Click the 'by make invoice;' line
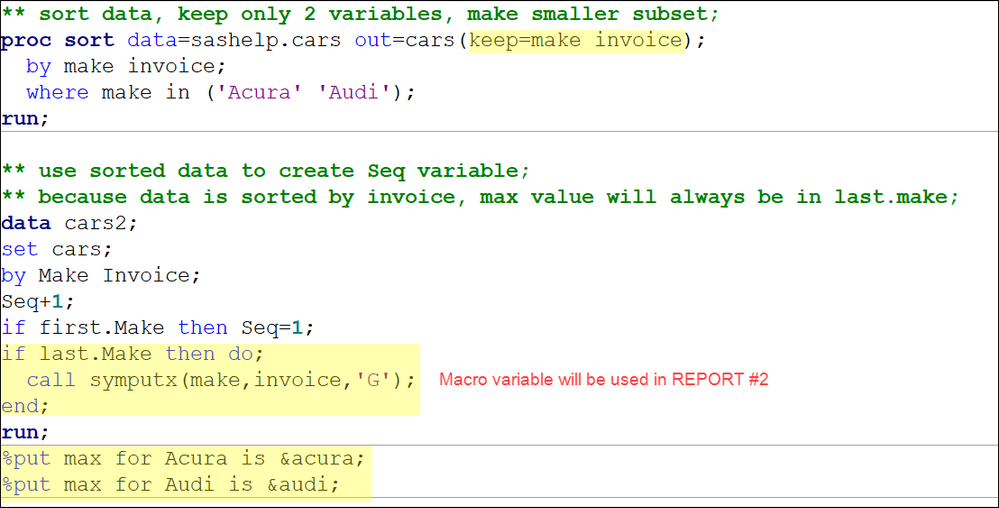Image resolution: width=999 pixels, height=508 pixels. click(x=126, y=66)
